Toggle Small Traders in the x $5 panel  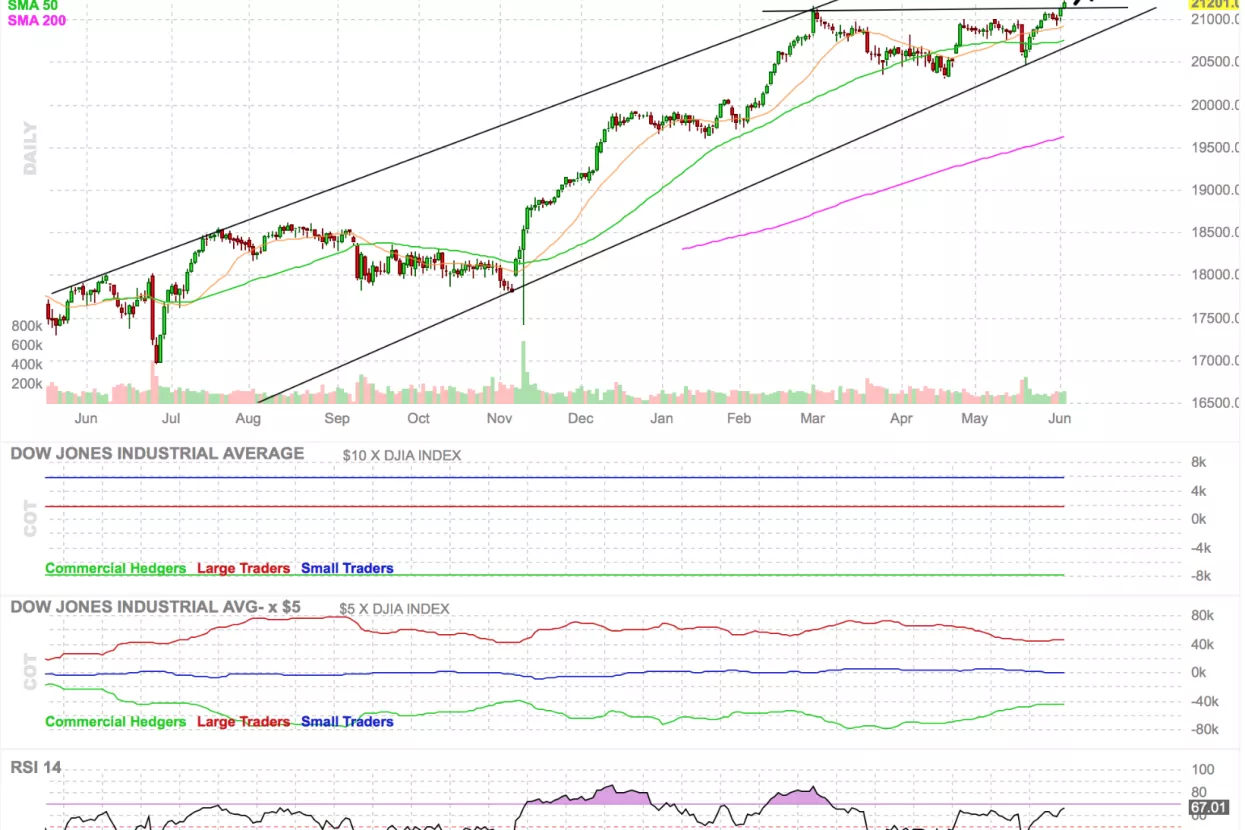(x=347, y=721)
